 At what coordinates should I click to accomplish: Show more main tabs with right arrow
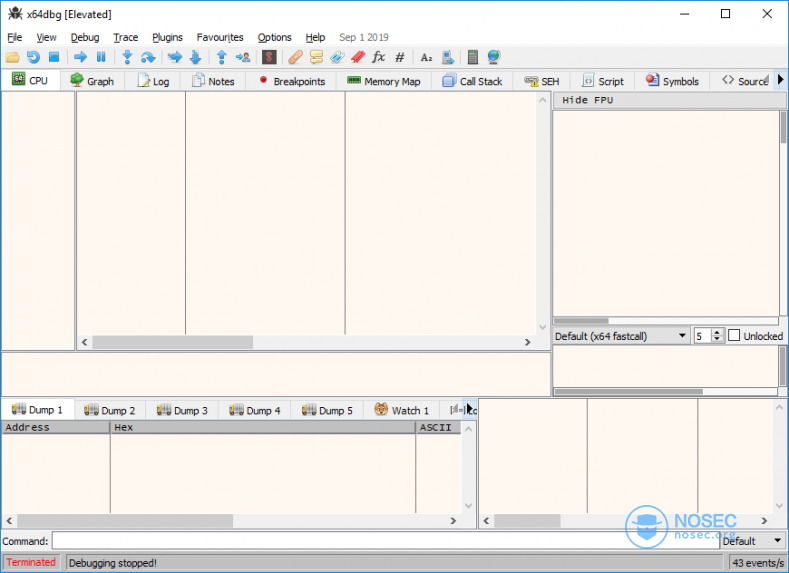click(780, 79)
